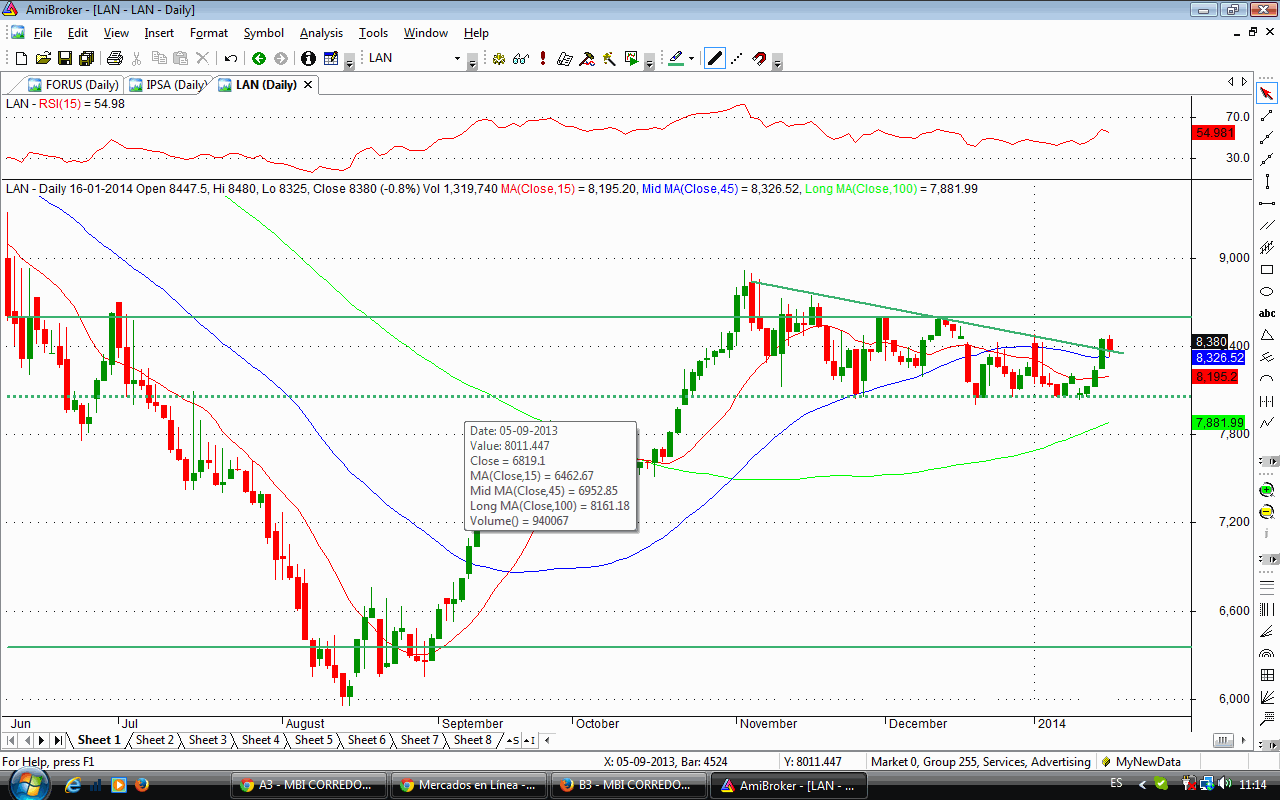Switch to Sheet 2 tab

click(155, 740)
